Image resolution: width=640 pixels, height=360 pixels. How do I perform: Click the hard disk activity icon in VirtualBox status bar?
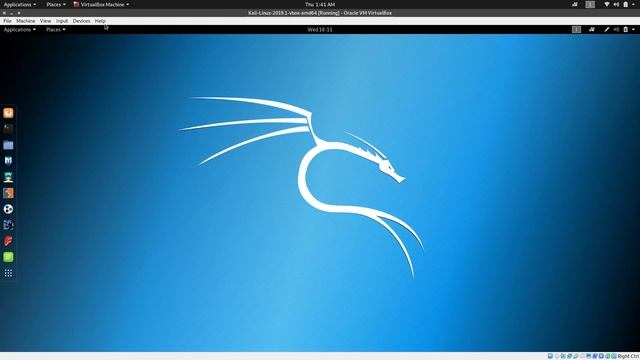[550, 356]
